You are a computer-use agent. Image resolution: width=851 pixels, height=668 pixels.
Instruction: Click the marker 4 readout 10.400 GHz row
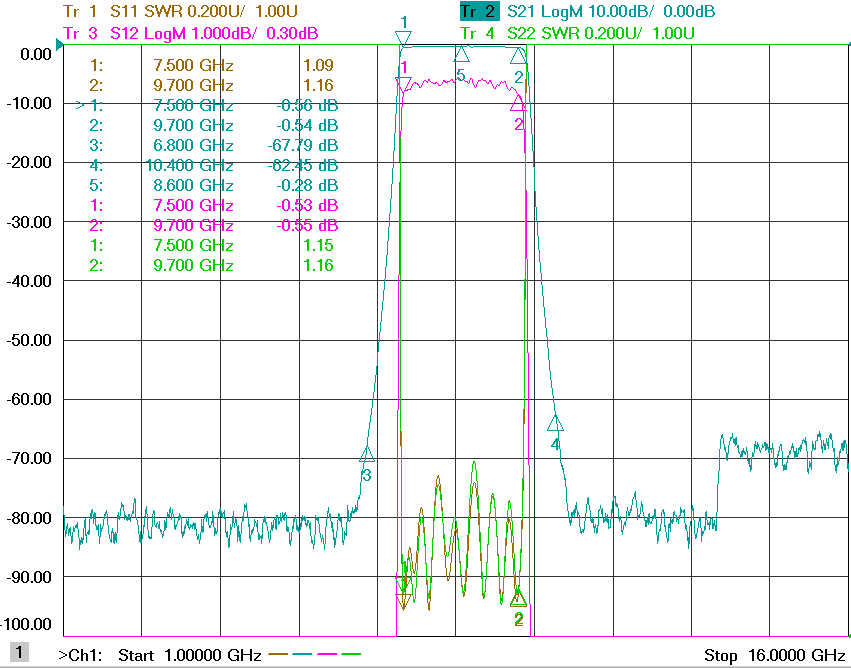214,166
